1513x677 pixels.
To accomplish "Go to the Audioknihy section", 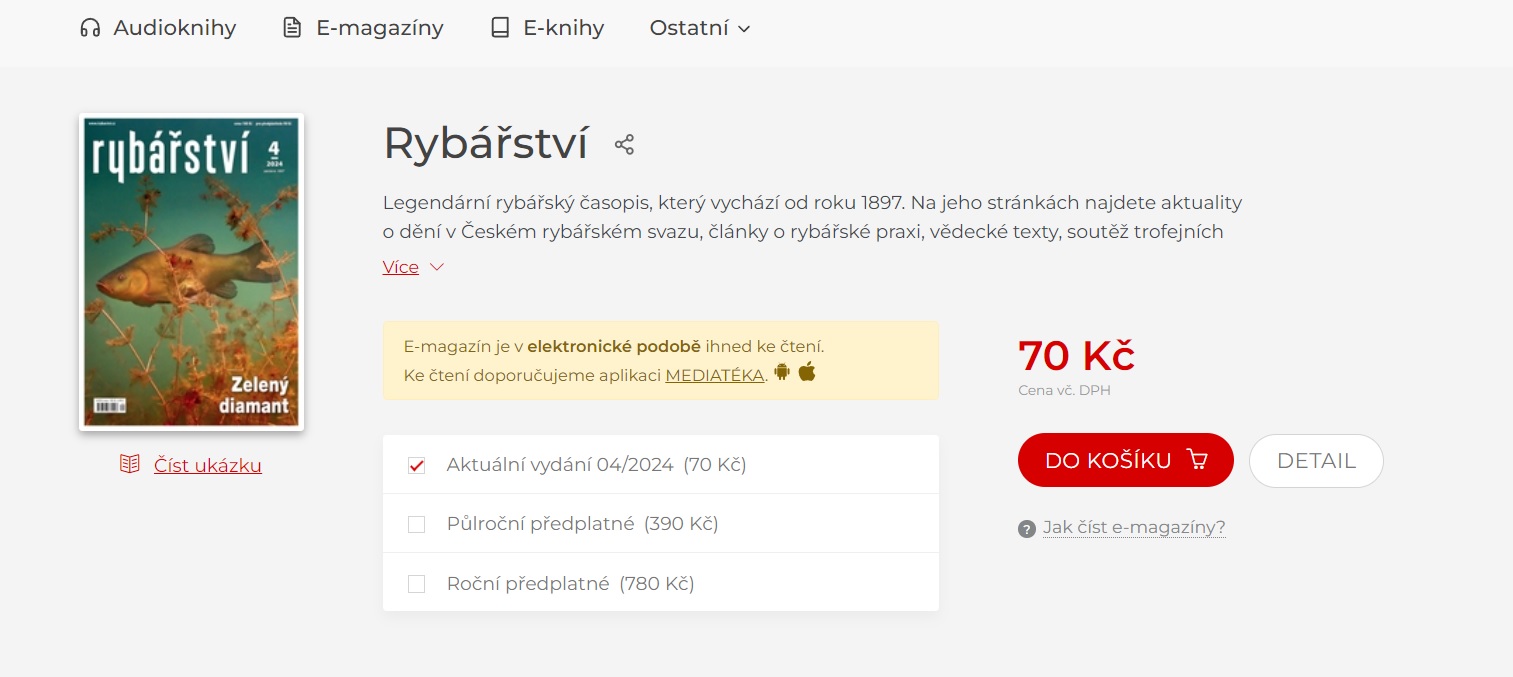I will (174, 28).
